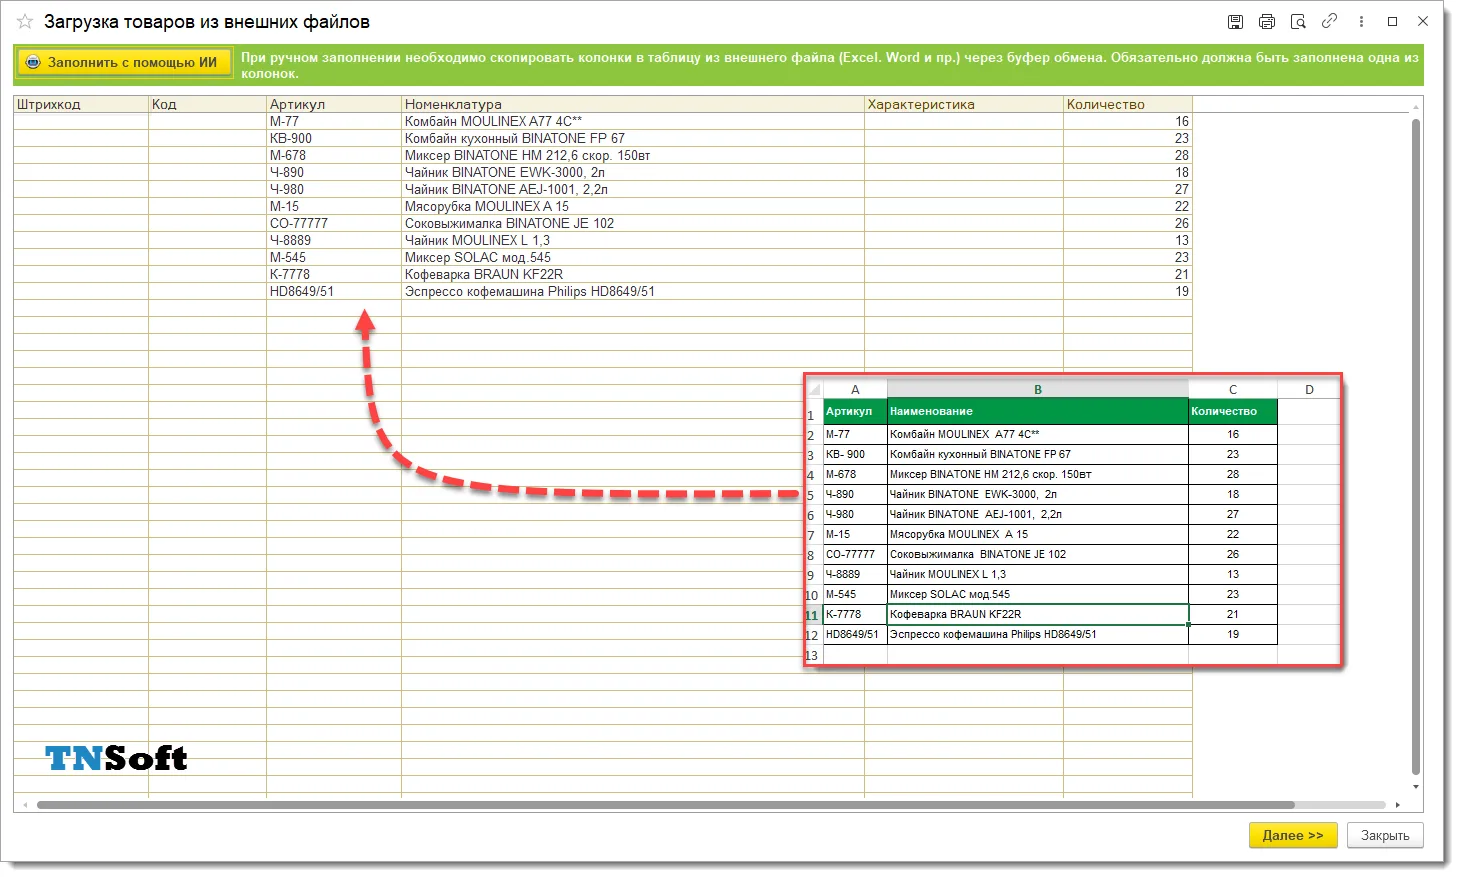
Task: Click the Код column header
Action: (208, 104)
